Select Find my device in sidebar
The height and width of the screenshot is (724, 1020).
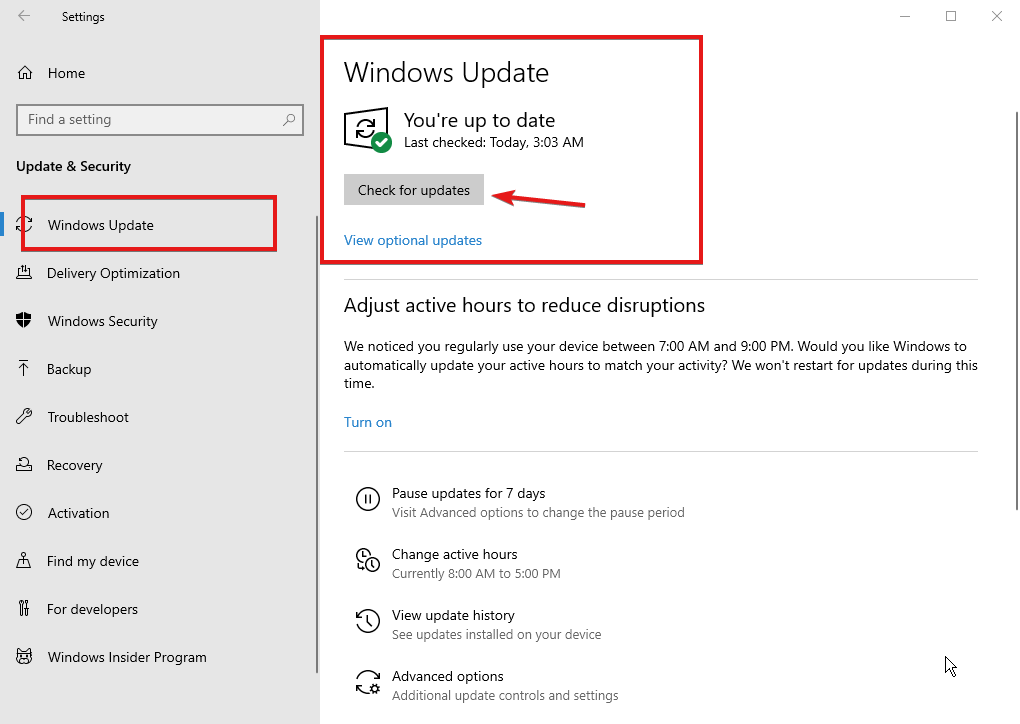[93, 561]
